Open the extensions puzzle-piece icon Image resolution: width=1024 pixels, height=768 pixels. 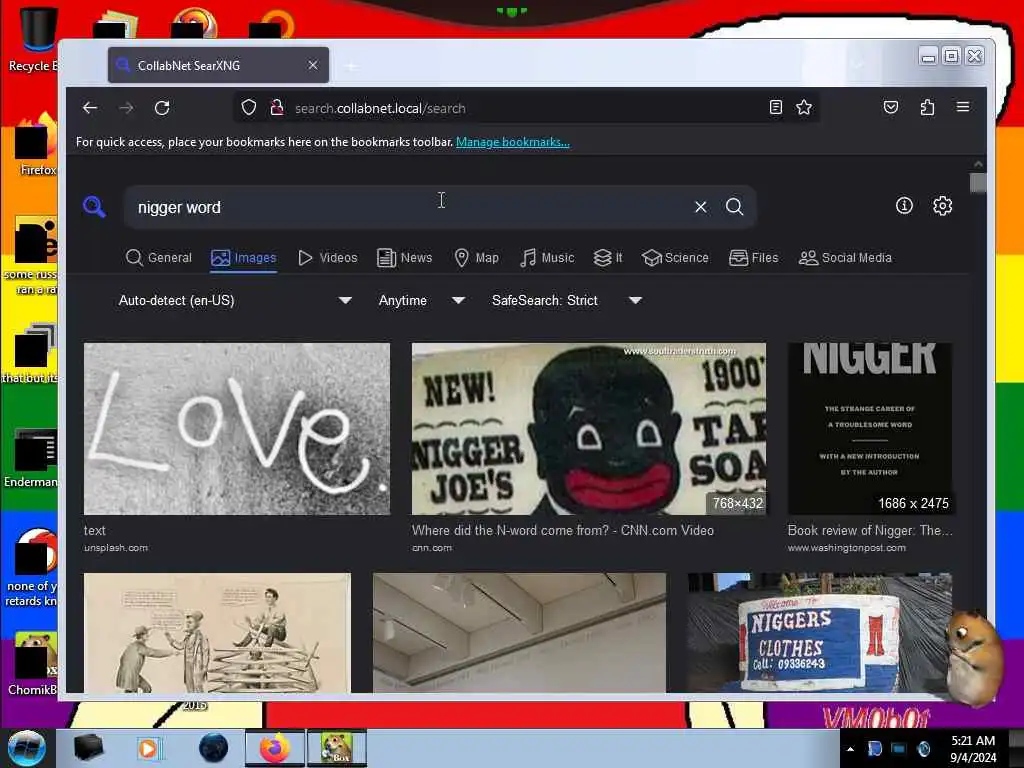click(927, 107)
